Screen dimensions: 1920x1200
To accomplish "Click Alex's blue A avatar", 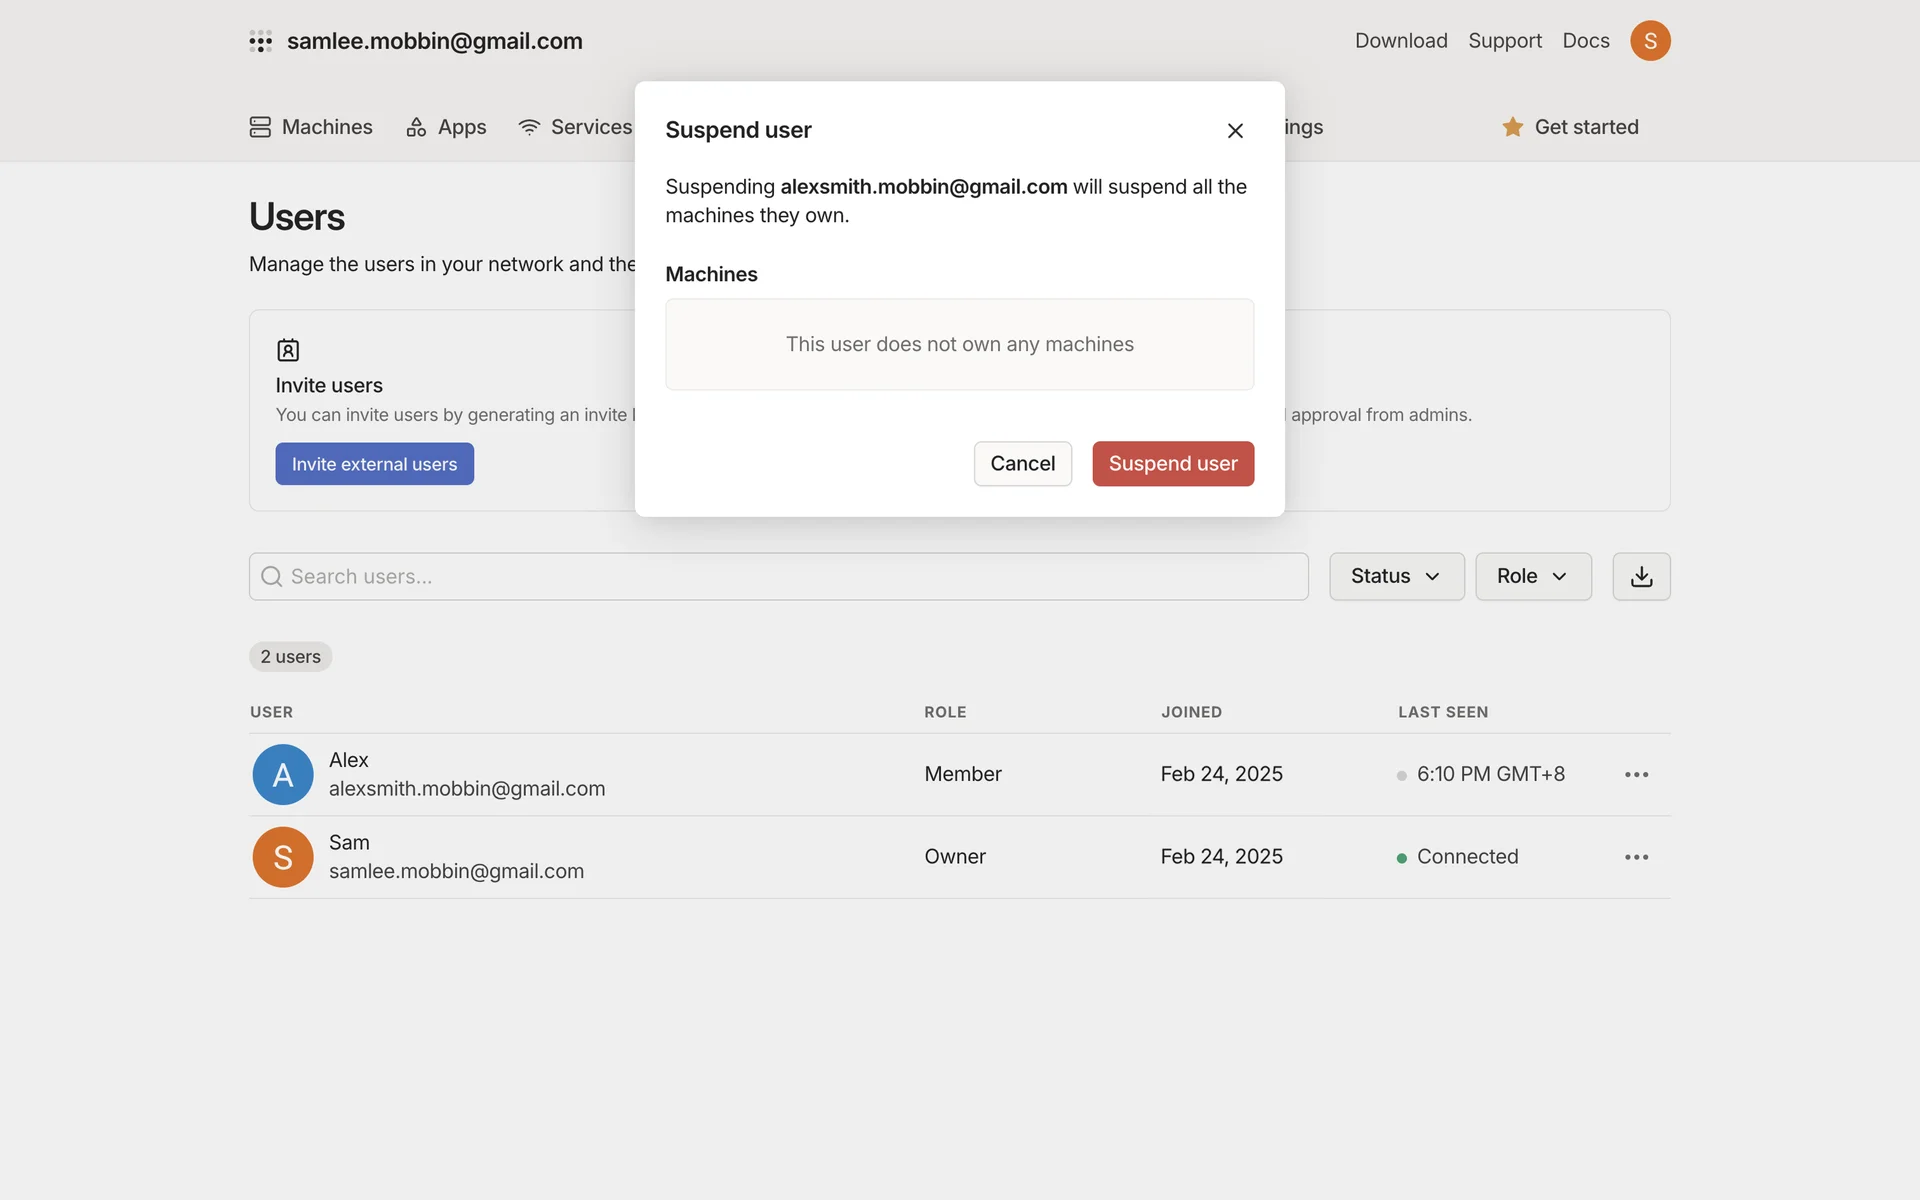I will [283, 775].
